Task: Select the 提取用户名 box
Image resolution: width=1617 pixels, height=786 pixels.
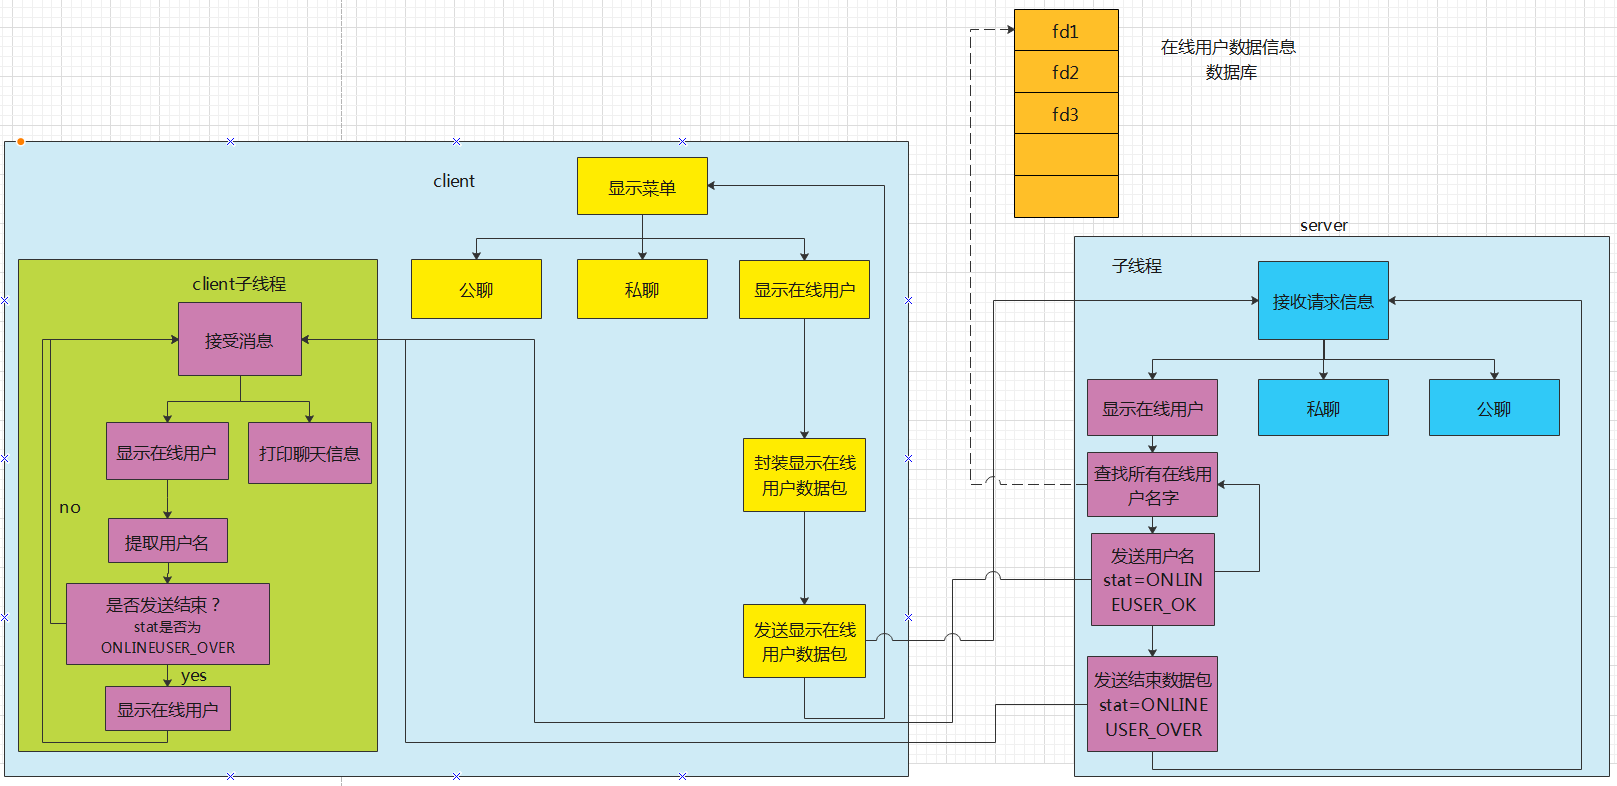Action: point(168,541)
